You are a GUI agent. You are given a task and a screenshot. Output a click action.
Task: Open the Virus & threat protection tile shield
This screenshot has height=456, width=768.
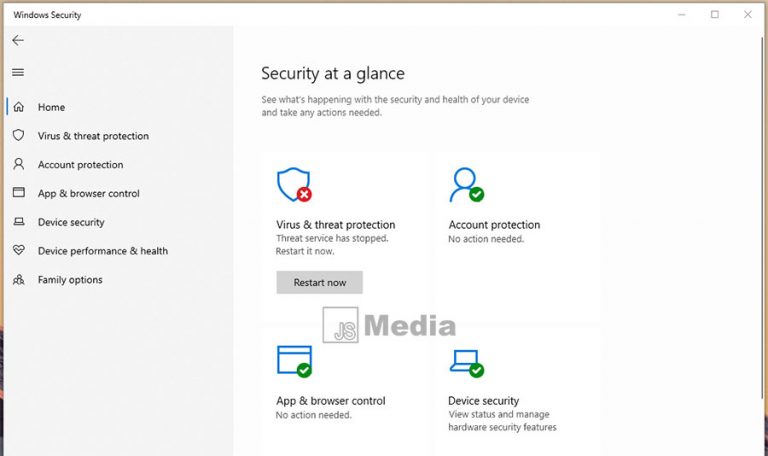point(294,185)
